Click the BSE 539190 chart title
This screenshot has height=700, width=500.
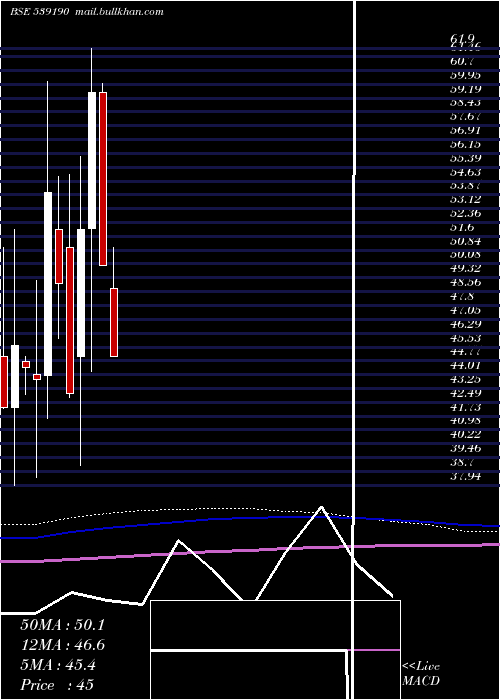point(39,12)
